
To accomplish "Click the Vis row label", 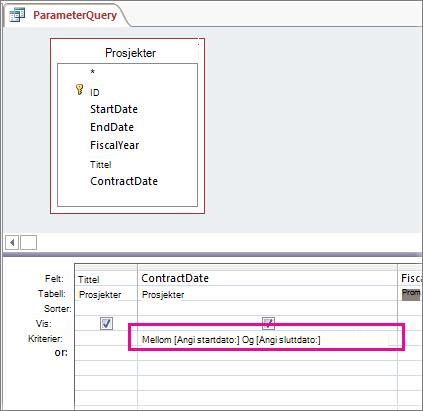I will (x=44, y=324).
